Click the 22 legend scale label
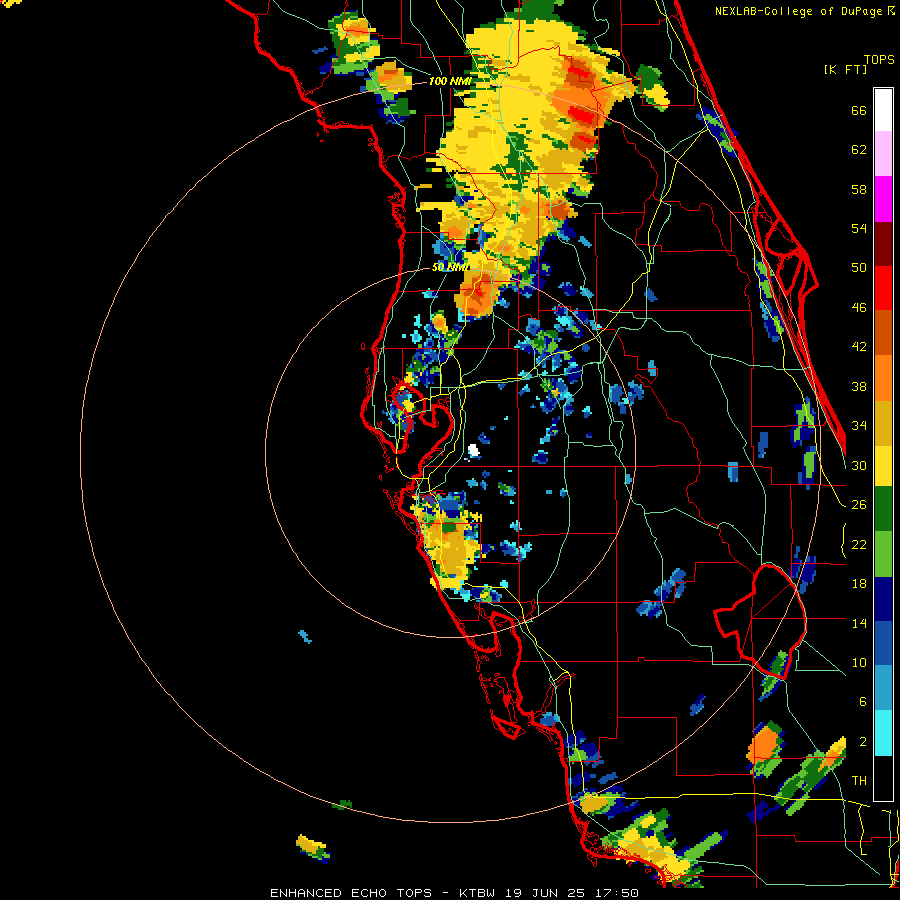 859,544
